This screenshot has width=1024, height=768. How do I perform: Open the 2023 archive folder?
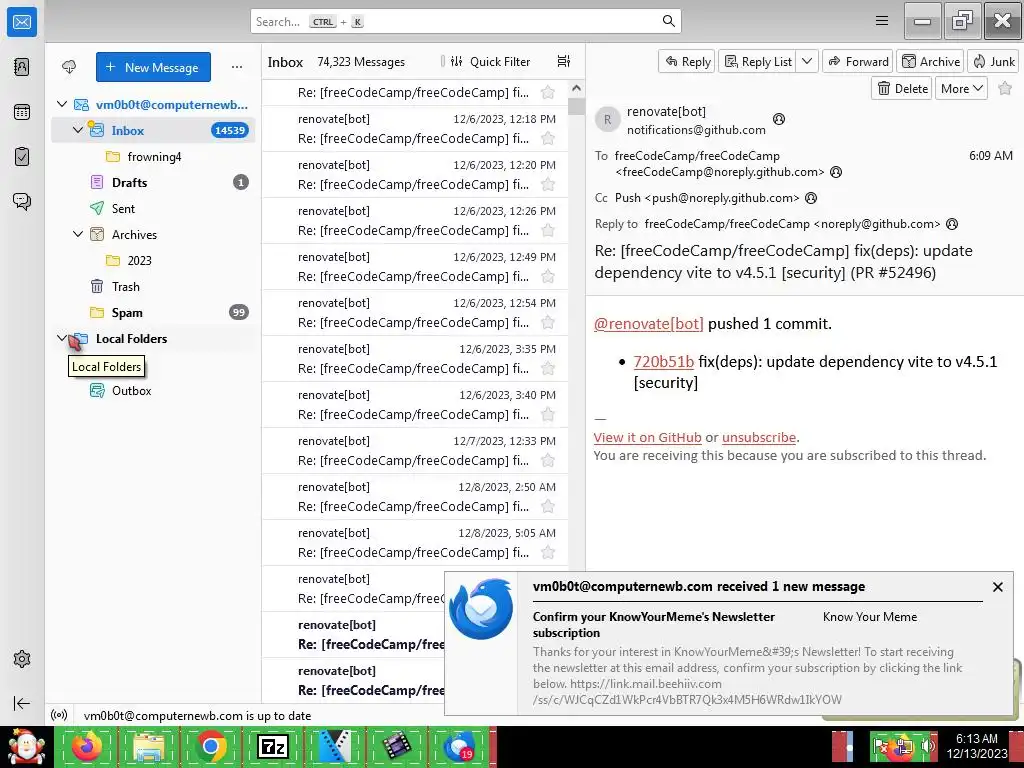tap(153, 261)
